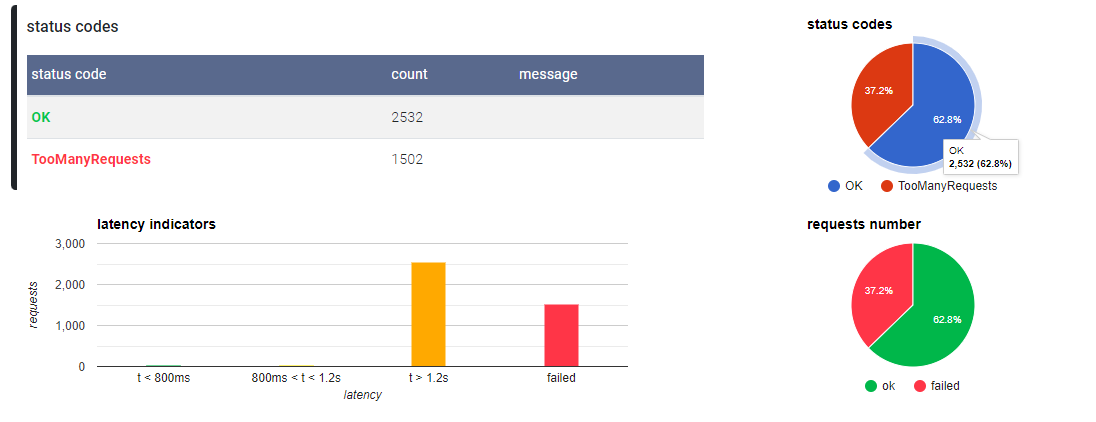Click the red failed latency bar
Screen dimensions: 1096x422
(561, 335)
